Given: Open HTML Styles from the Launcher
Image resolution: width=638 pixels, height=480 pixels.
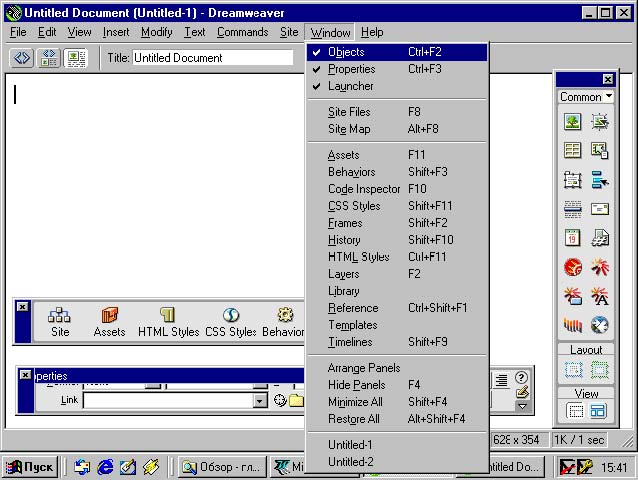Looking at the screenshot, I should click(x=168, y=322).
